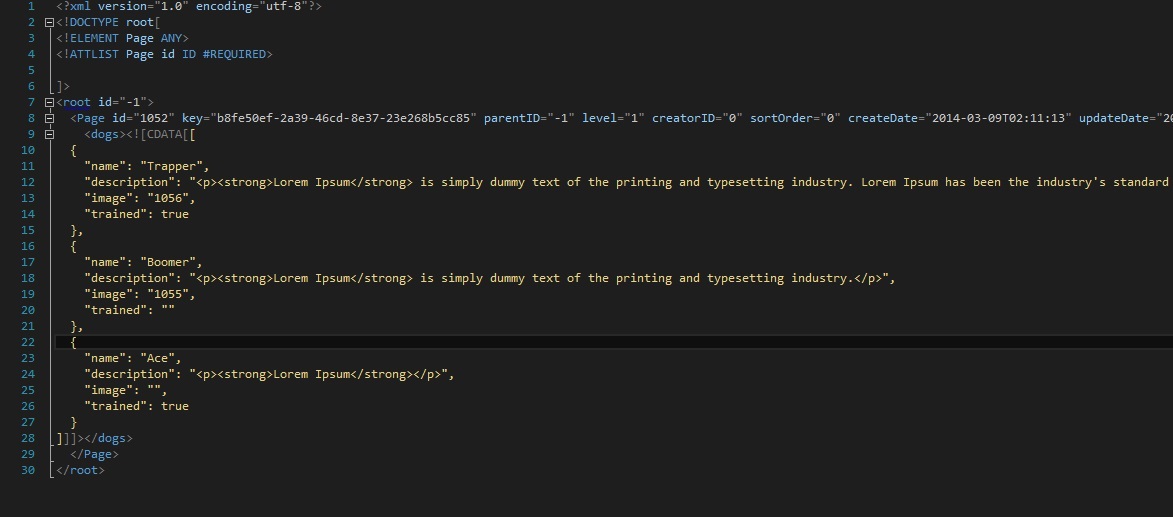Collapse the dogs CDATA fold marker on line 9
Viewport: 1173px width, 517px height.
point(49,135)
